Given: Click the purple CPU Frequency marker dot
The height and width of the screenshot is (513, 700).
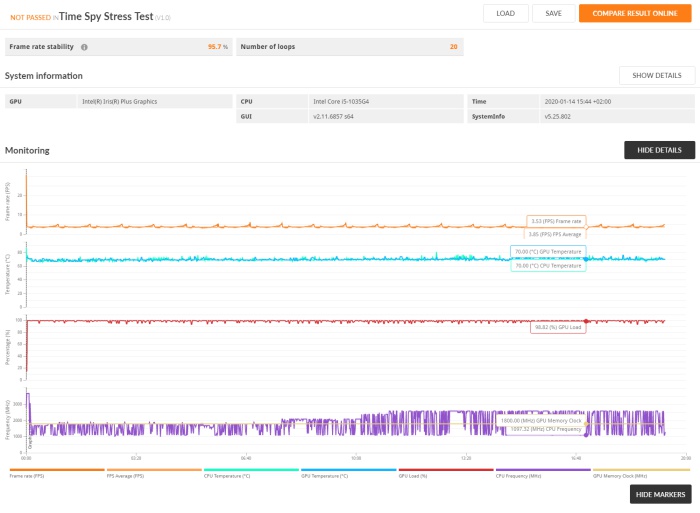Looking at the screenshot, I should [586, 434].
